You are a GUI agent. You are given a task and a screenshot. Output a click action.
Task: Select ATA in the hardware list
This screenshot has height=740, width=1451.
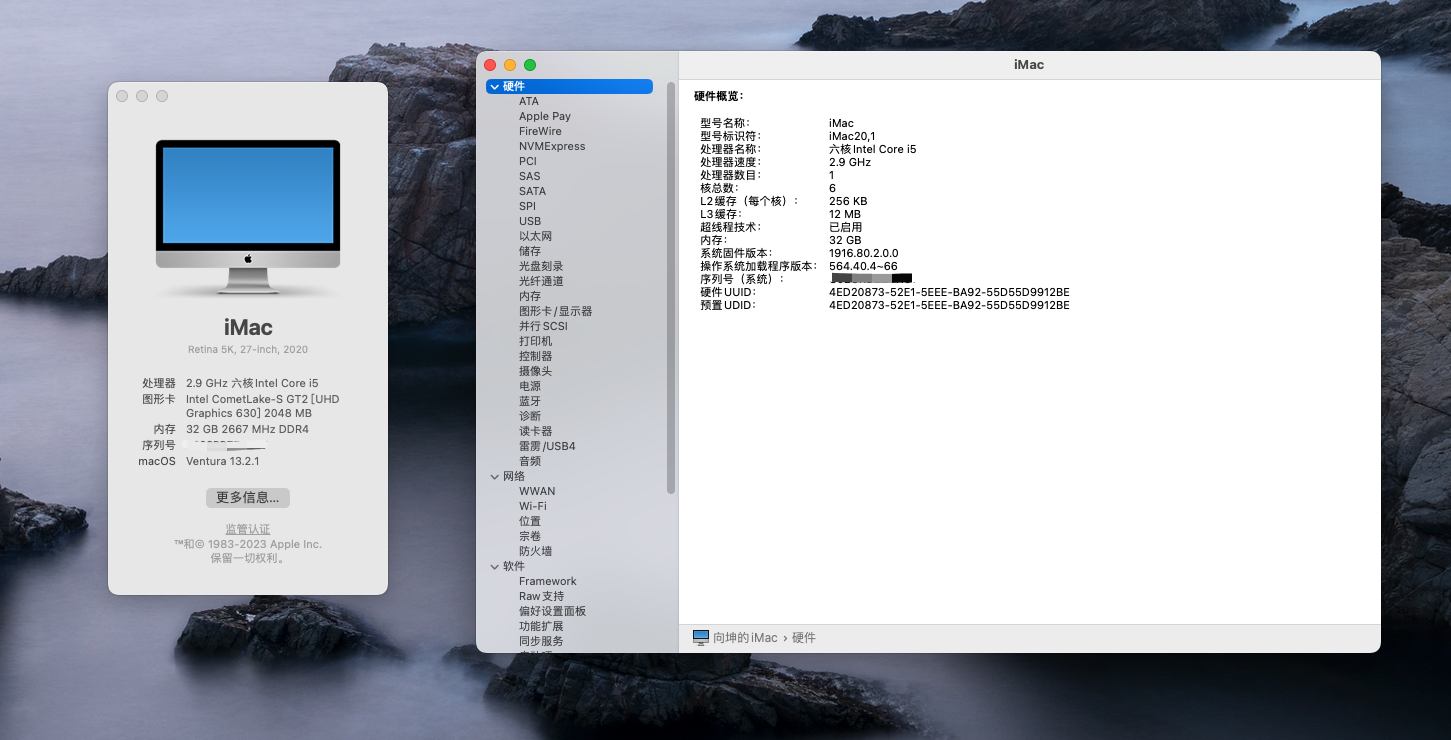[x=529, y=101]
